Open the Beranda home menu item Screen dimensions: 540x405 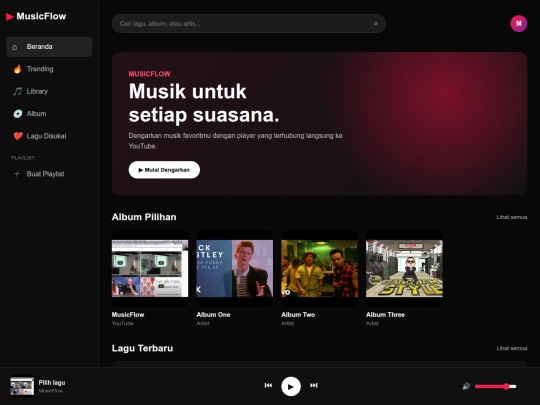pyautogui.click(x=49, y=47)
